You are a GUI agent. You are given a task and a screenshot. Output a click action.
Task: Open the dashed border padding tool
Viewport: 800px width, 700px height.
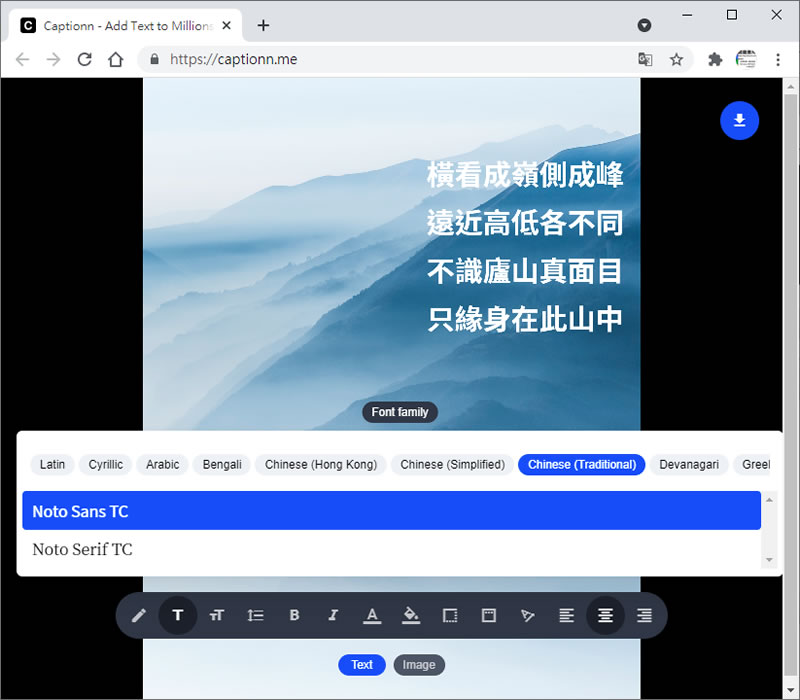pos(450,615)
